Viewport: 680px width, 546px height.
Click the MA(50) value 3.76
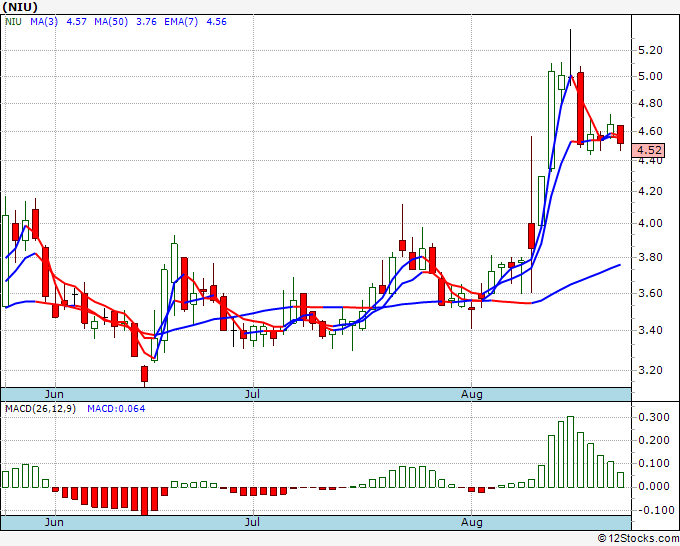coord(146,22)
